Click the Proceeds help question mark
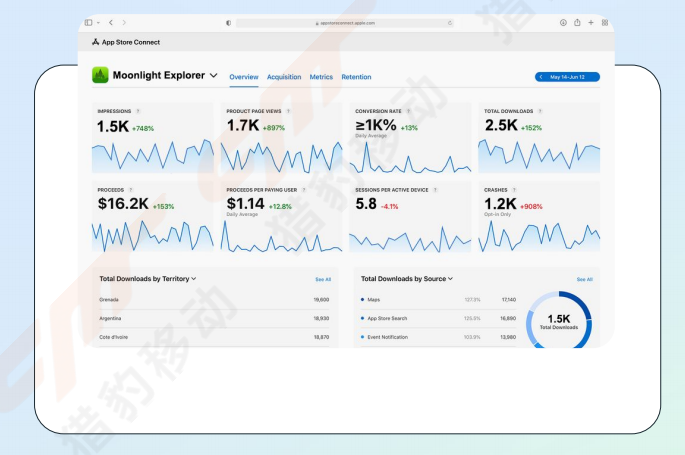This screenshot has height=455, width=685. [x=131, y=190]
